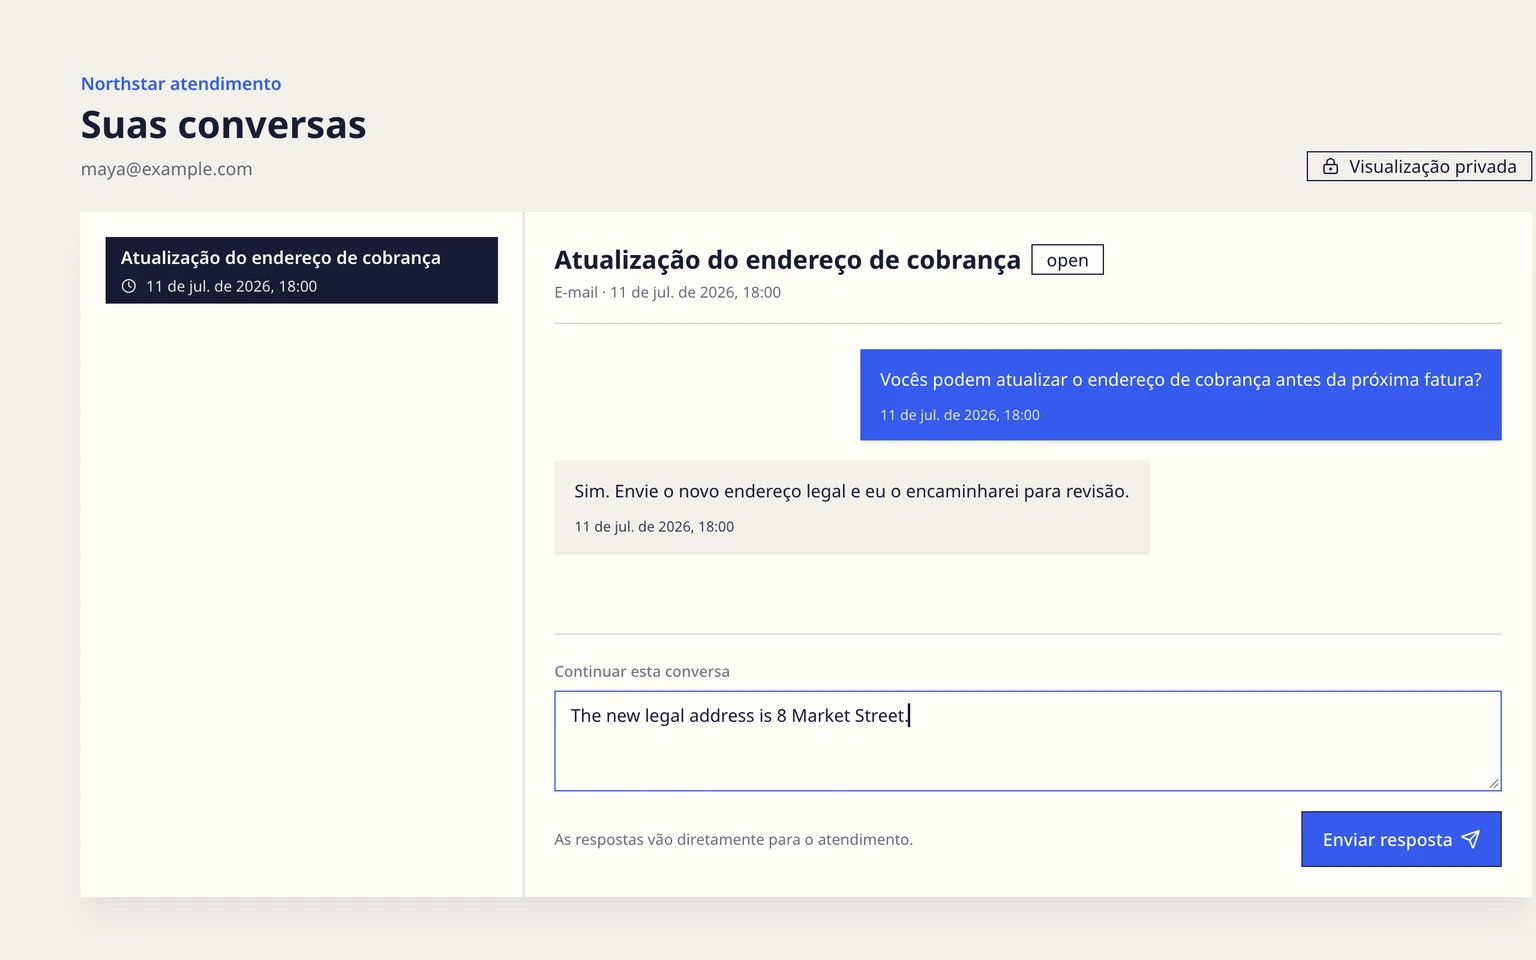The image size is (1536, 960).
Task: Click the Suas conversas heading
Action: [x=224, y=125]
